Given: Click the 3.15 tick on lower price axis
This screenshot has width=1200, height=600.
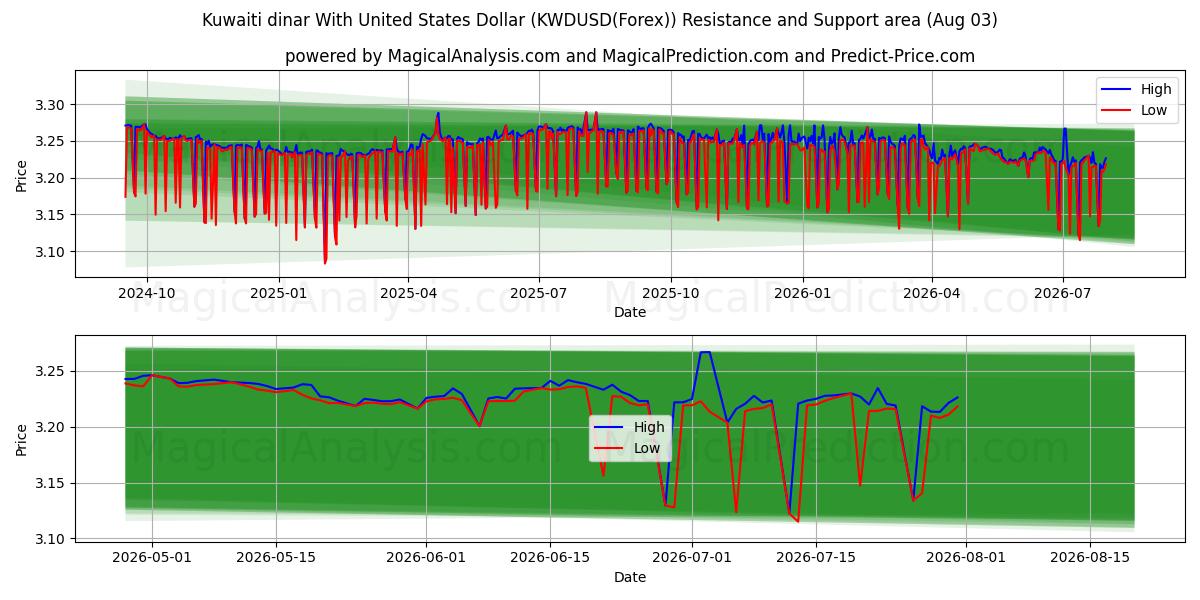Looking at the screenshot, I should click(52, 483).
